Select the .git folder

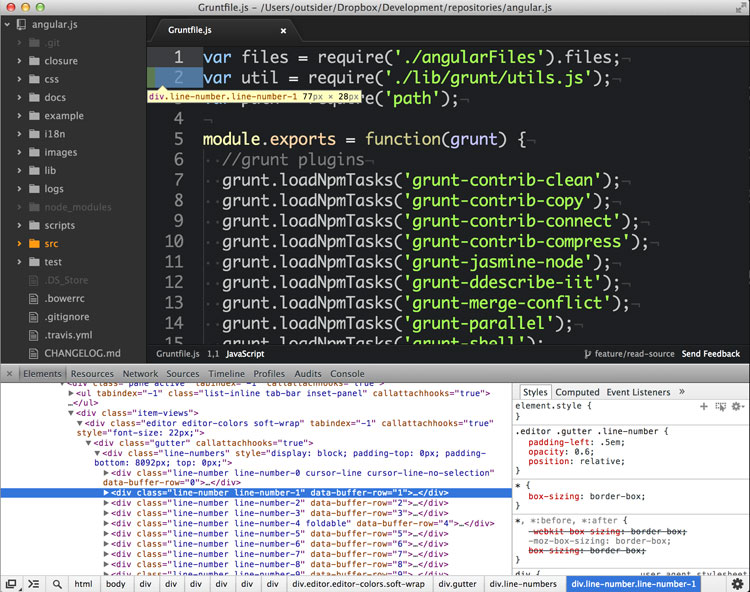52,43
